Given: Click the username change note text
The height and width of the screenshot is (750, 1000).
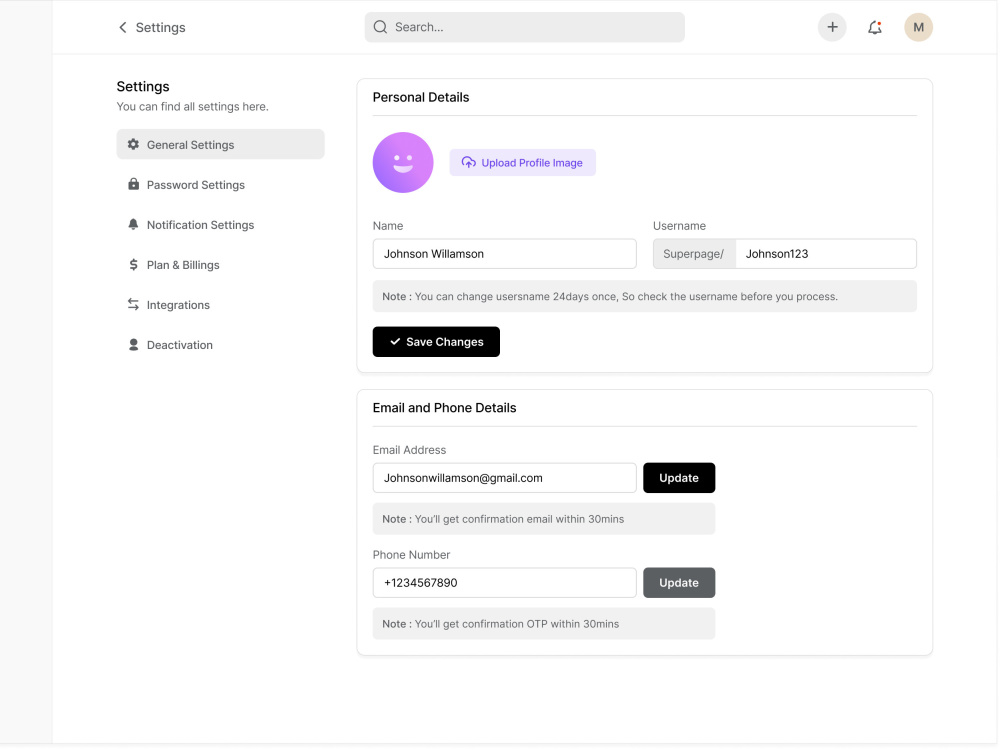Looking at the screenshot, I should point(645,296).
